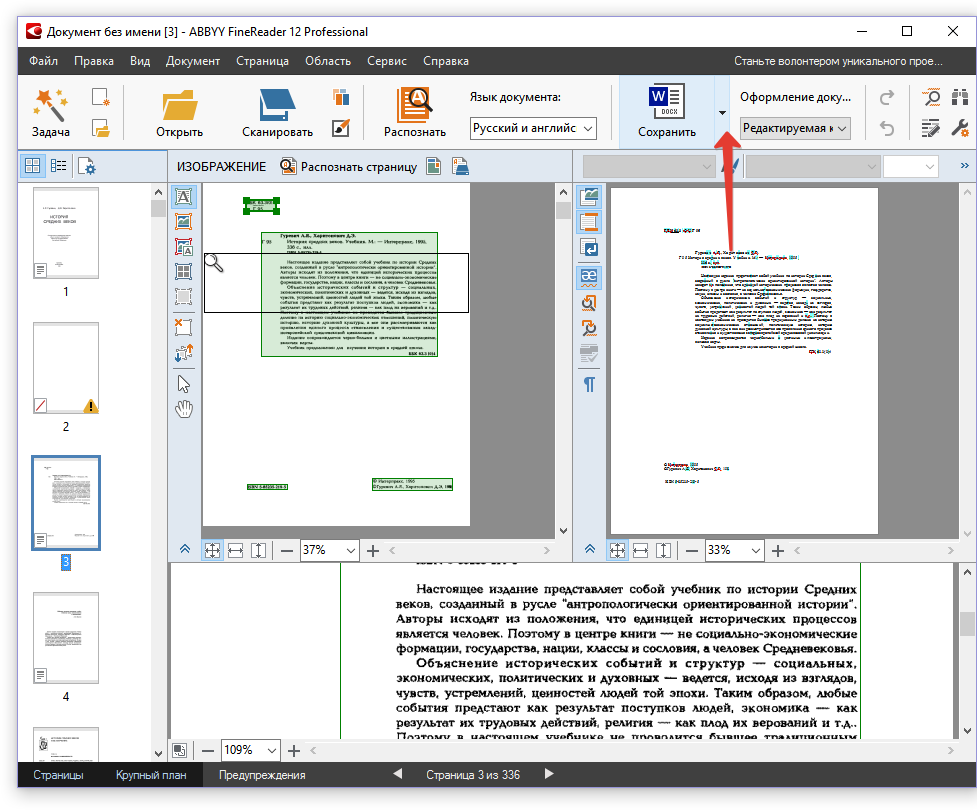This screenshot has height=810, width=977.
Task: Click the Scan (Сканировать) button icon
Action: 276,106
